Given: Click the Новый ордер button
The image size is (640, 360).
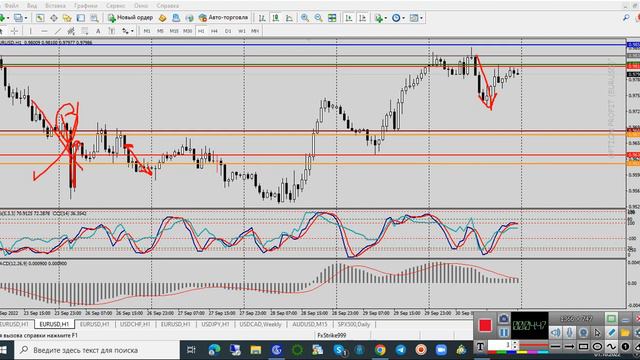Looking at the screenshot, I should [130, 18].
